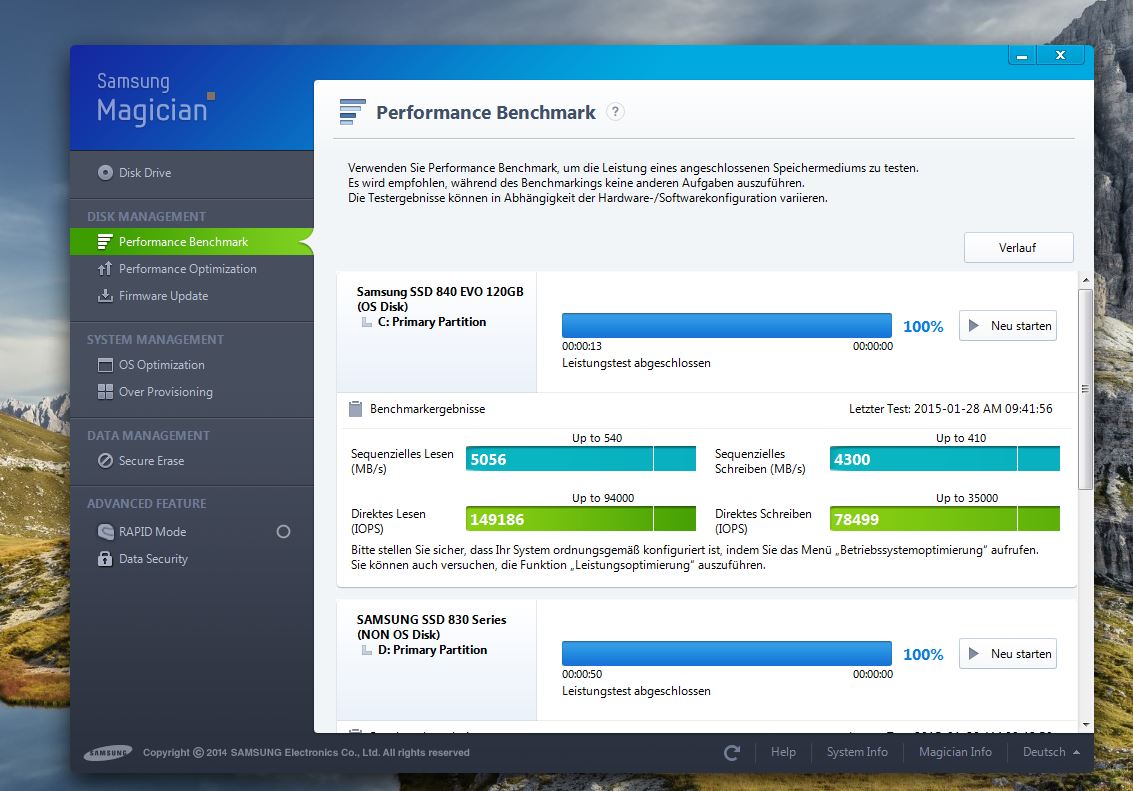Click the Samsung SSD 840 EVO 120GB label
This screenshot has width=1133, height=791.
(440, 292)
